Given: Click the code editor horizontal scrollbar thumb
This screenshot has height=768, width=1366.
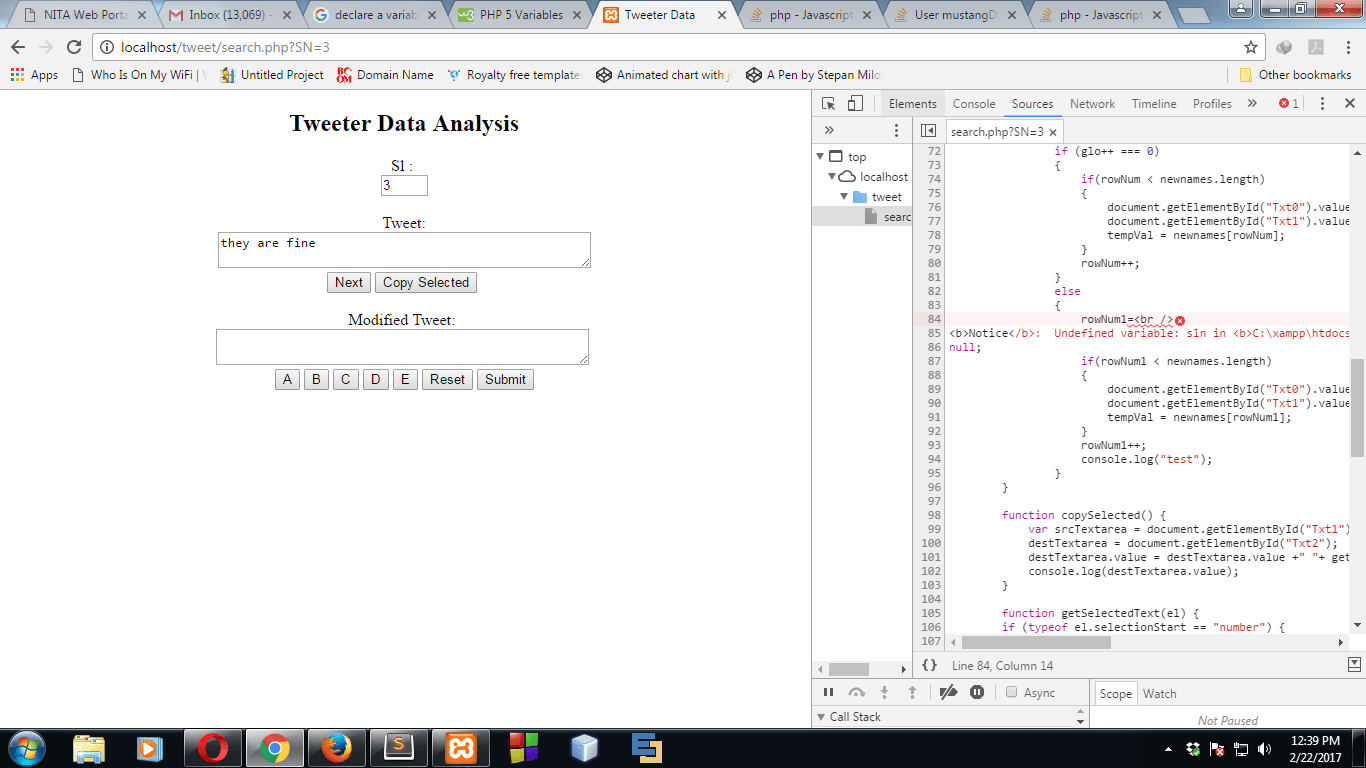Looking at the screenshot, I should (x=1036, y=642).
